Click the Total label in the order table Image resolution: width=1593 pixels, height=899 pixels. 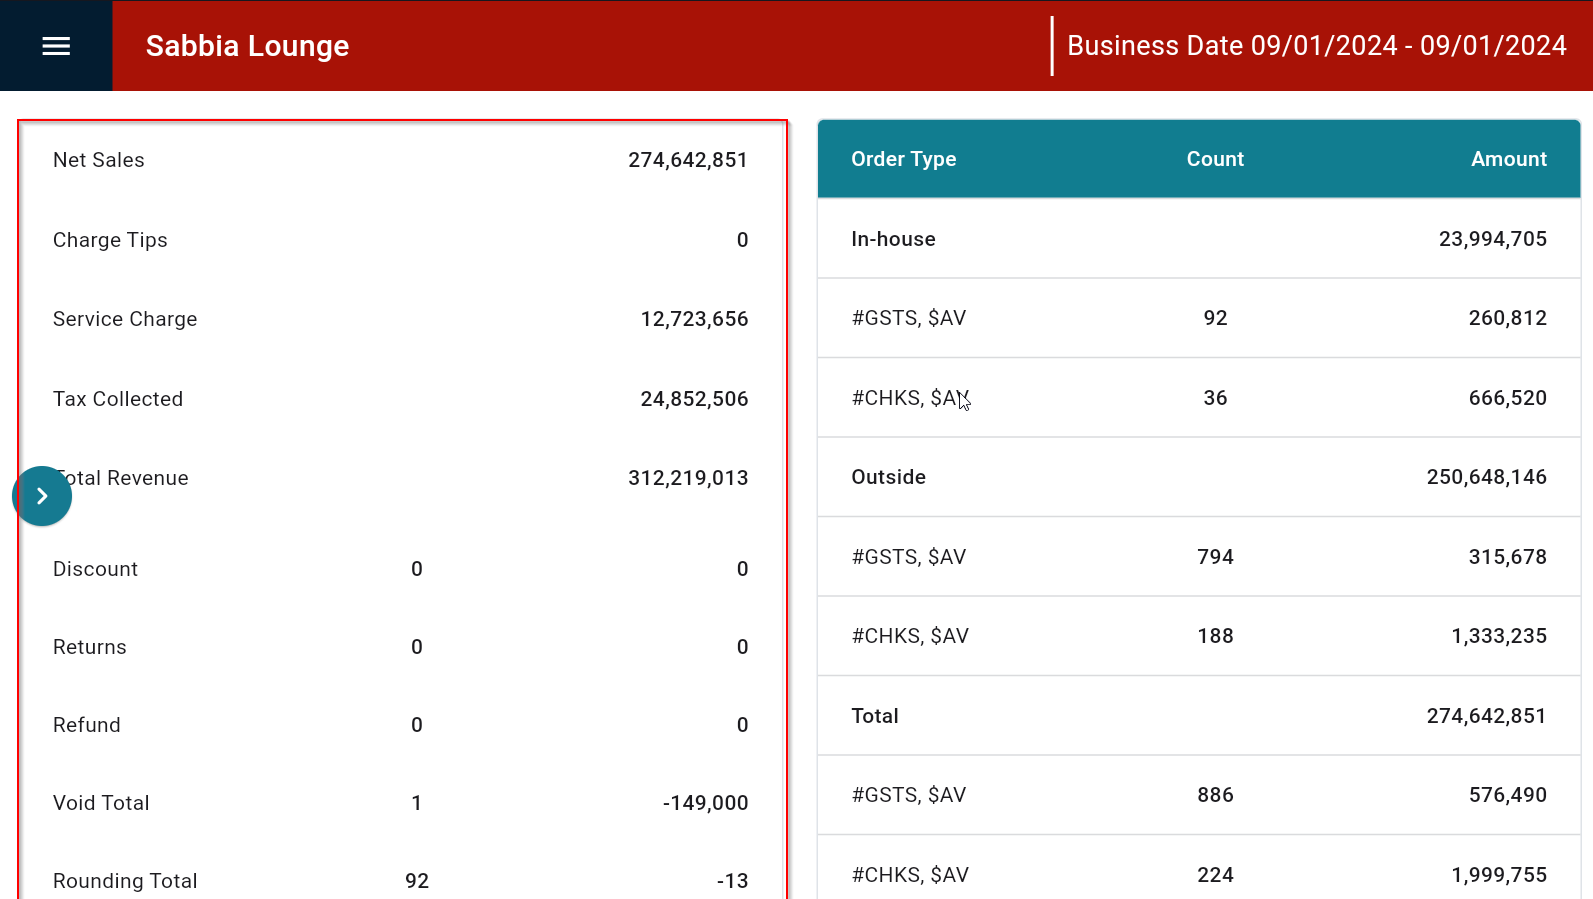click(x=875, y=716)
